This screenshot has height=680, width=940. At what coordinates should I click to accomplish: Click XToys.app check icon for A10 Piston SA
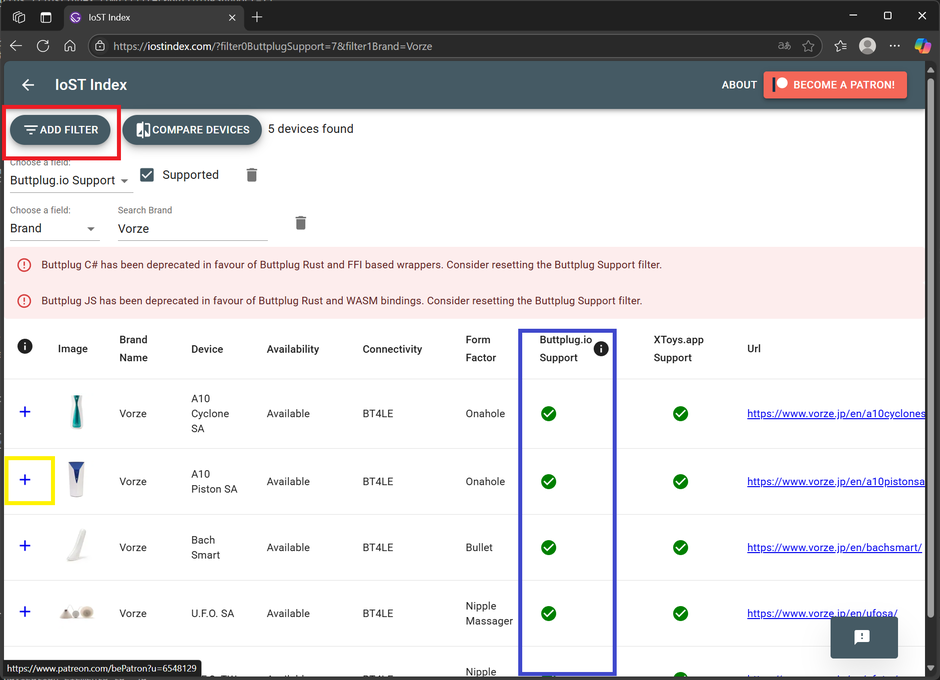click(680, 482)
